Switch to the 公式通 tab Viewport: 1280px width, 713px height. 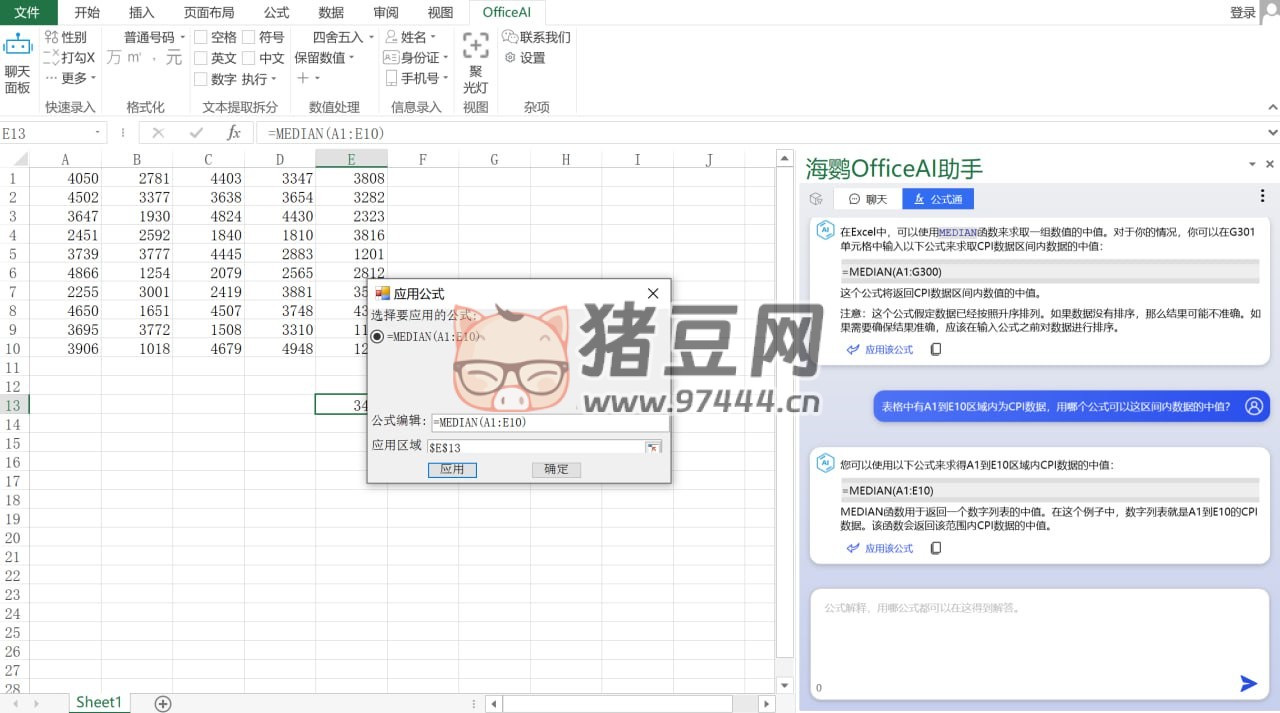tap(937, 199)
